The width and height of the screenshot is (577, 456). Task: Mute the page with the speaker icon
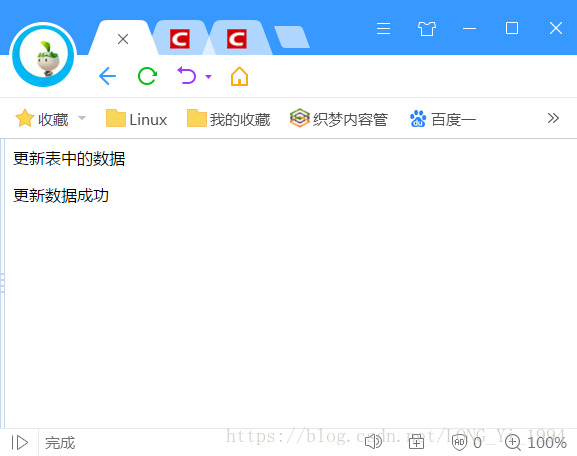point(373,441)
